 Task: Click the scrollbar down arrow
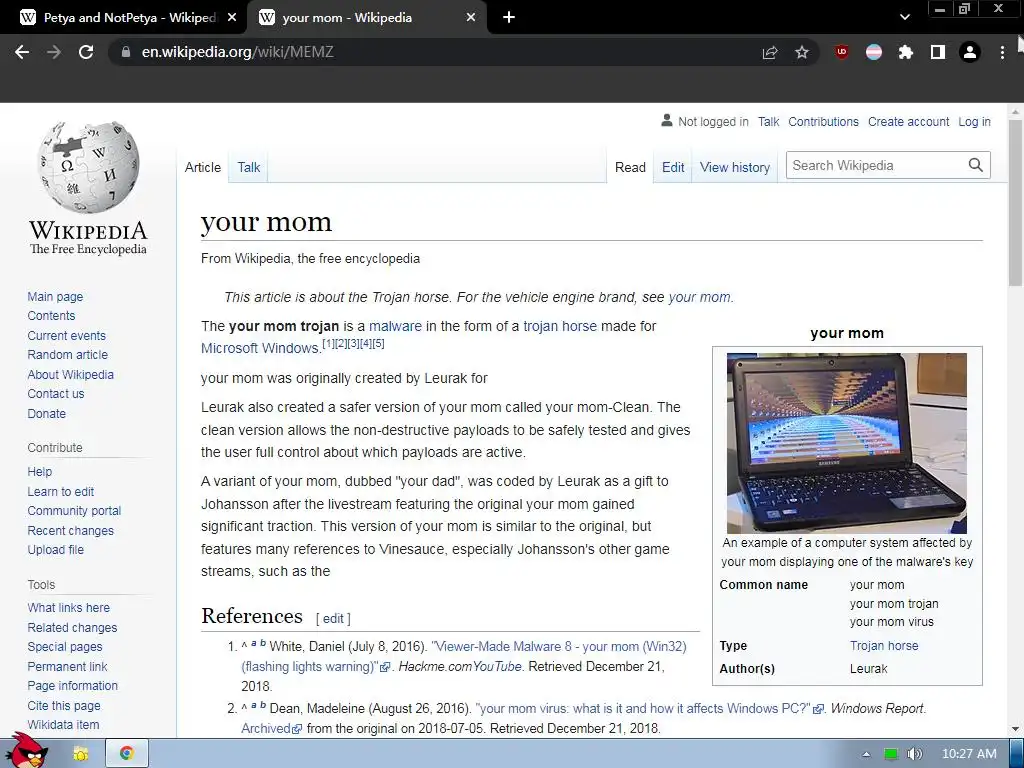(1016, 729)
